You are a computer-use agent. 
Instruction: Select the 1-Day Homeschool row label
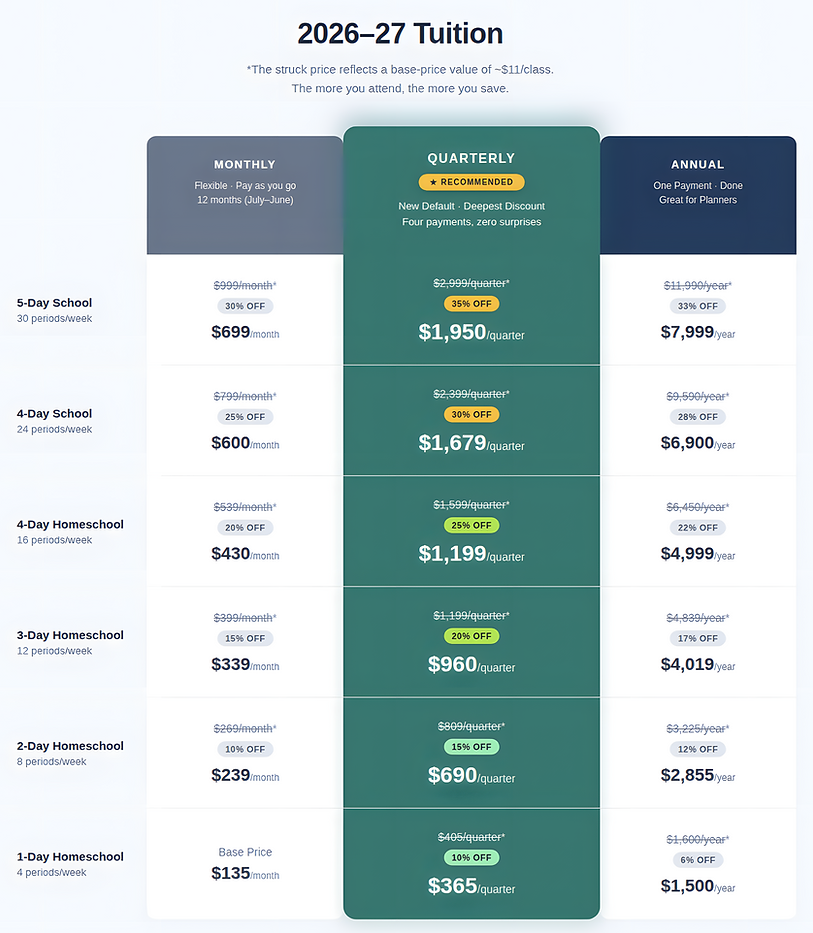[x=70, y=856]
